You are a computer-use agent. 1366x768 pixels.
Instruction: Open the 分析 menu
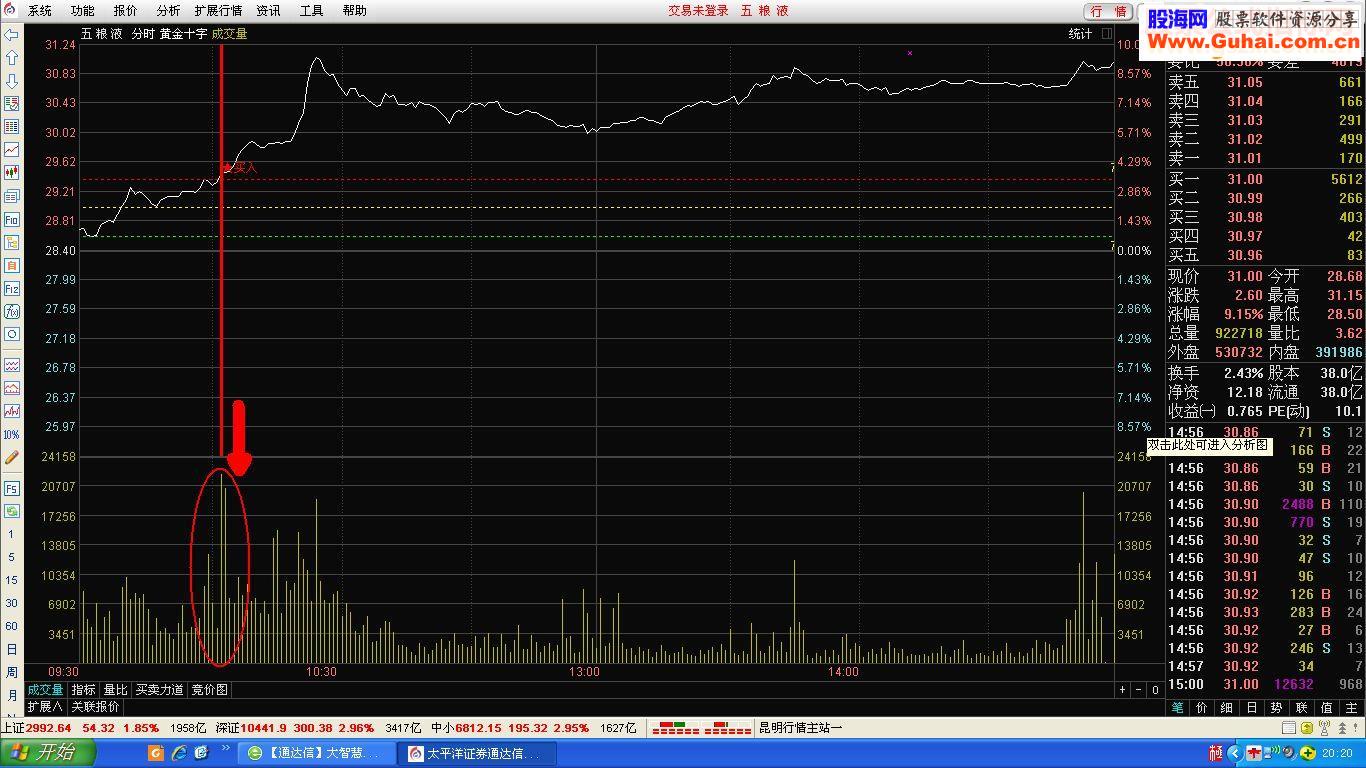(169, 11)
